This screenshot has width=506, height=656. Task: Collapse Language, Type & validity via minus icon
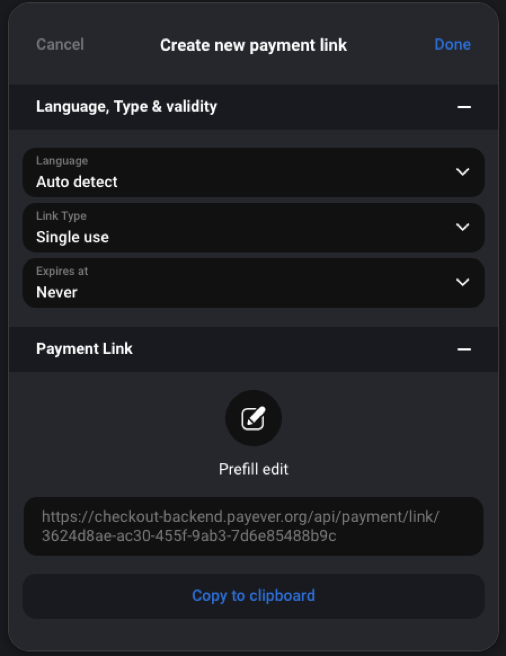click(464, 107)
